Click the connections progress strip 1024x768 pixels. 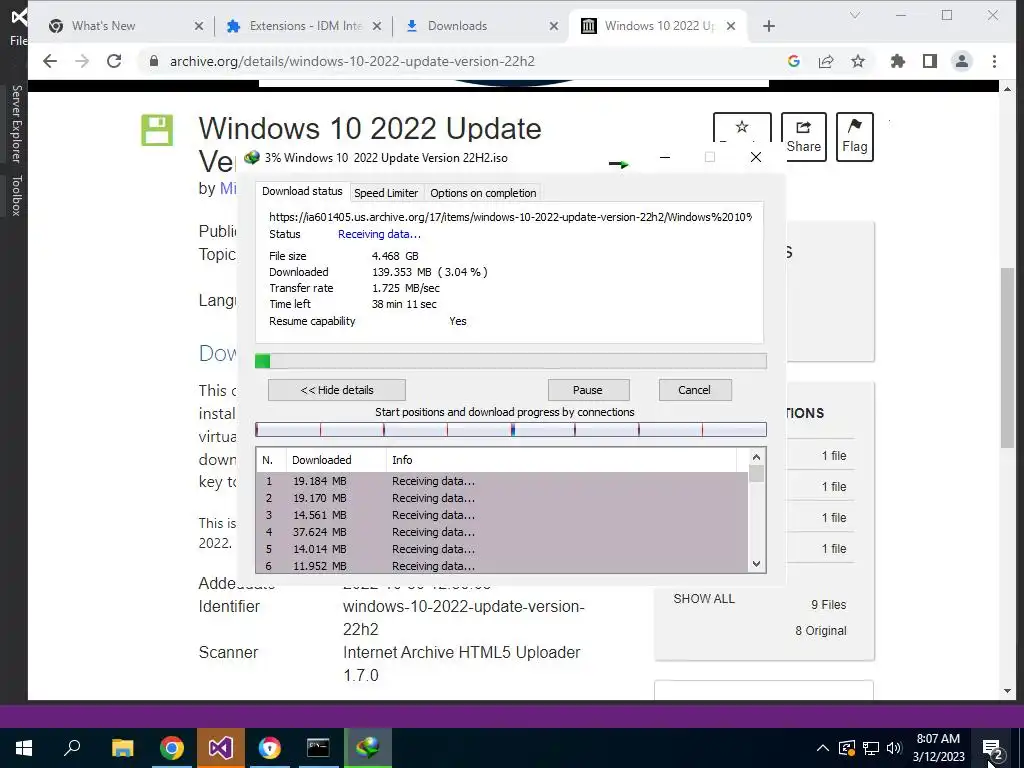[x=511, y=429]
